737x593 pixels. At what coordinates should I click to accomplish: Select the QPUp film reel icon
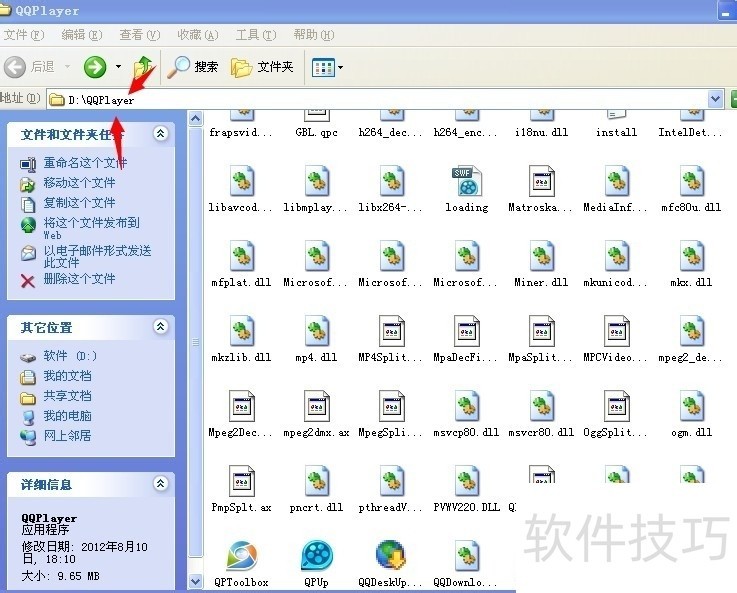[x=316, y=557]
